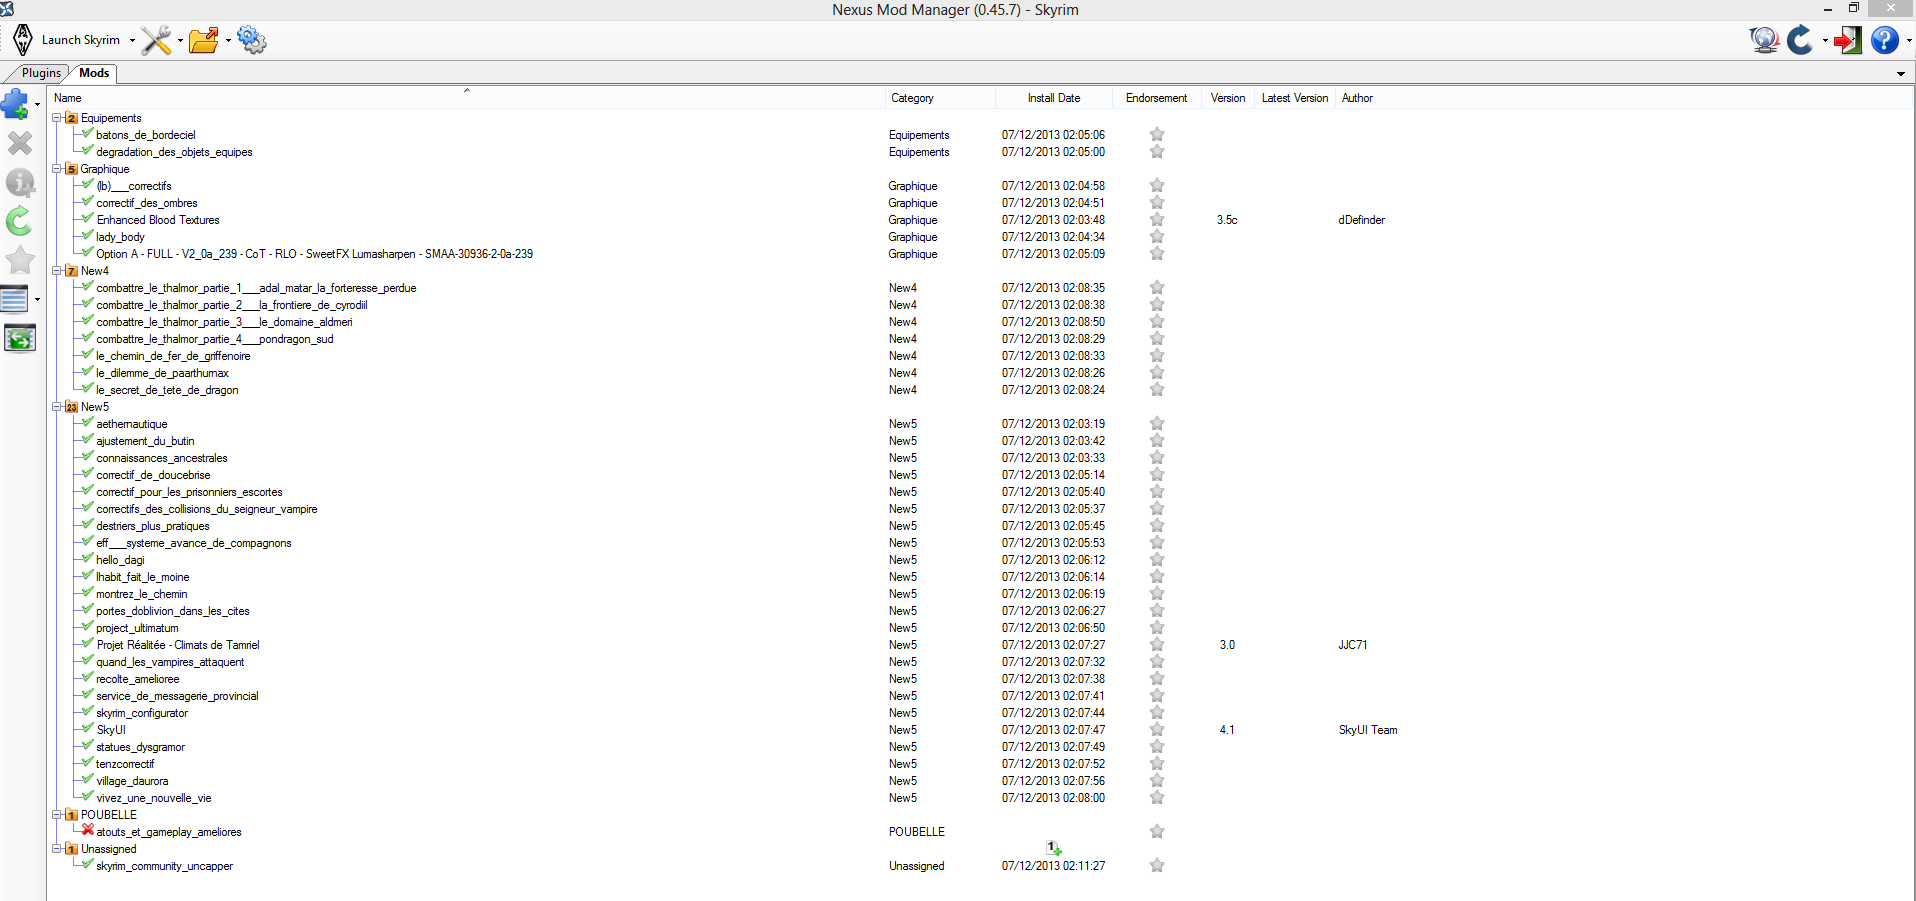The width and height of the screenshot is (1916, 901).
Task: Select the portes_doblivion_dans_les_cites mod name
Action: click(x=173, y=611)
